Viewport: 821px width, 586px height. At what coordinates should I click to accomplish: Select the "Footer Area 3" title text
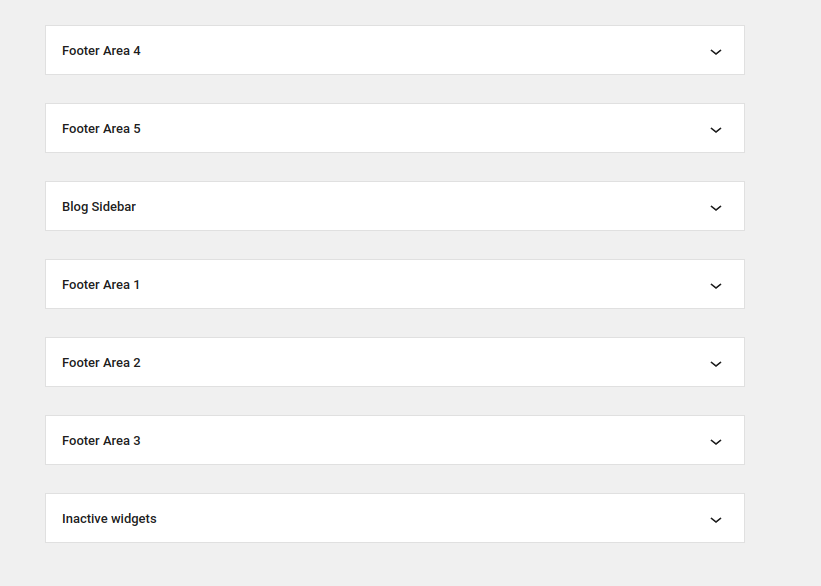click(101, 441)
